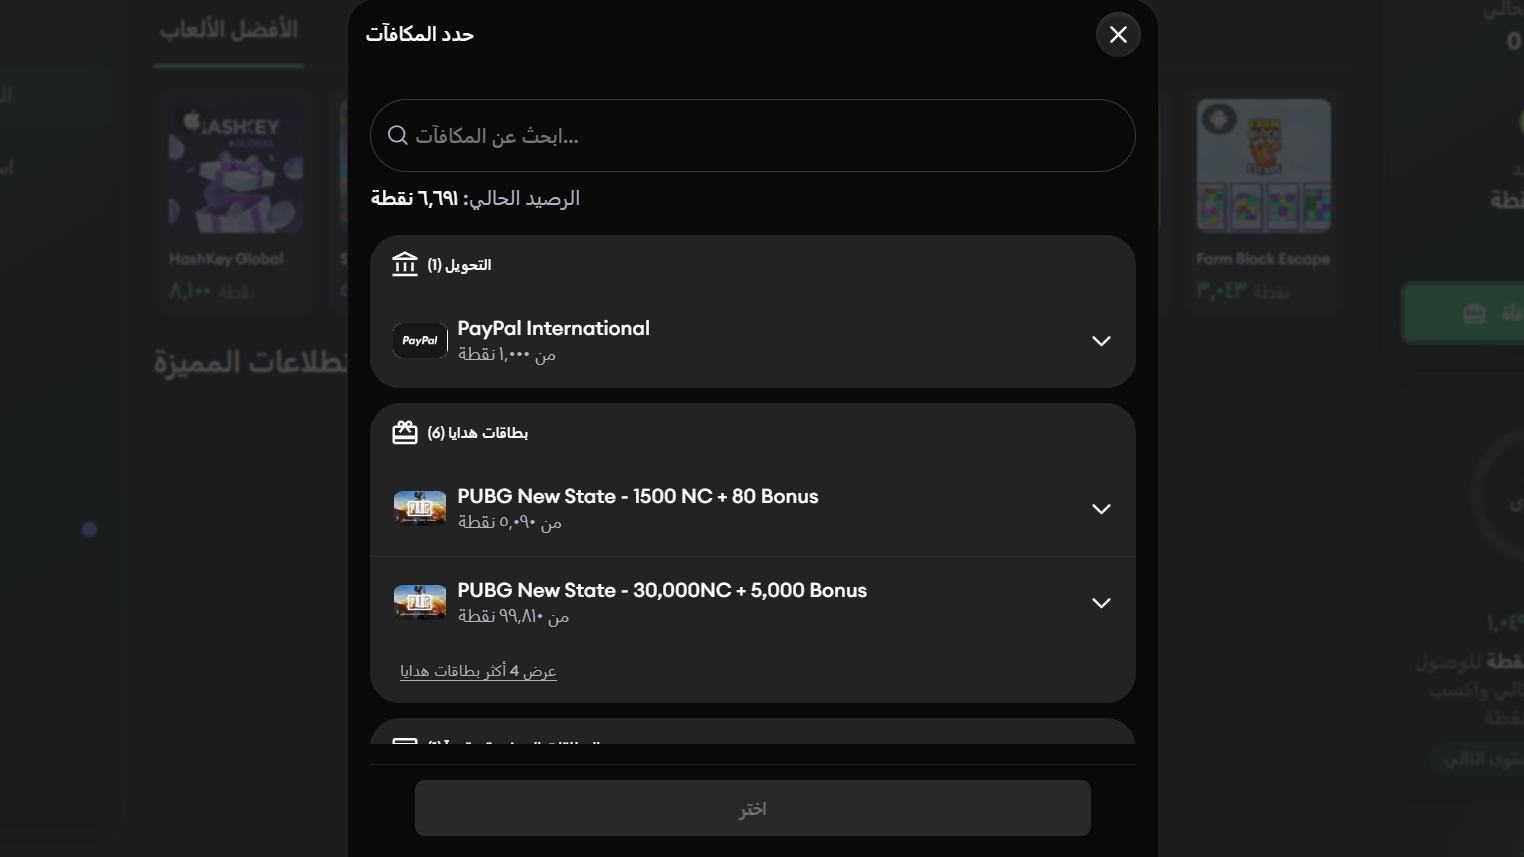Click the gift box icon beside بطاقات هدايا

[x=405, y=432]
